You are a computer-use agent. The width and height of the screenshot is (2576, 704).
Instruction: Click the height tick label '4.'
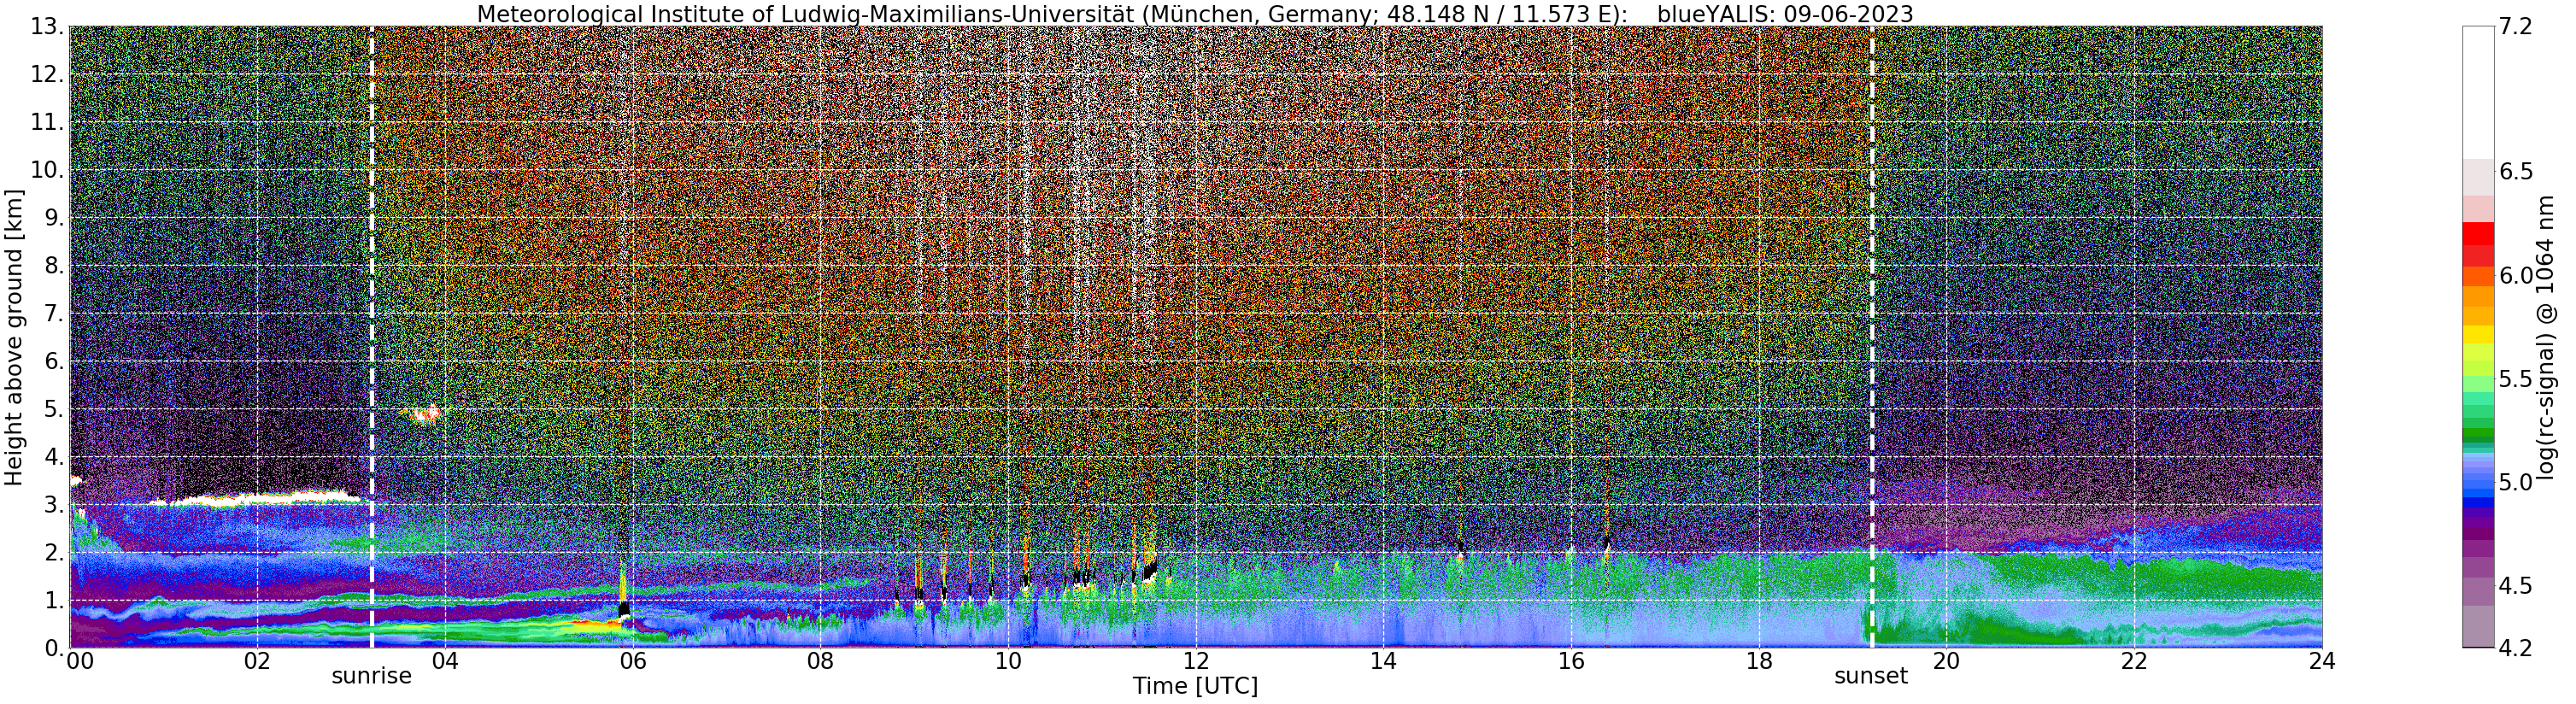click(x=52, y=457)
